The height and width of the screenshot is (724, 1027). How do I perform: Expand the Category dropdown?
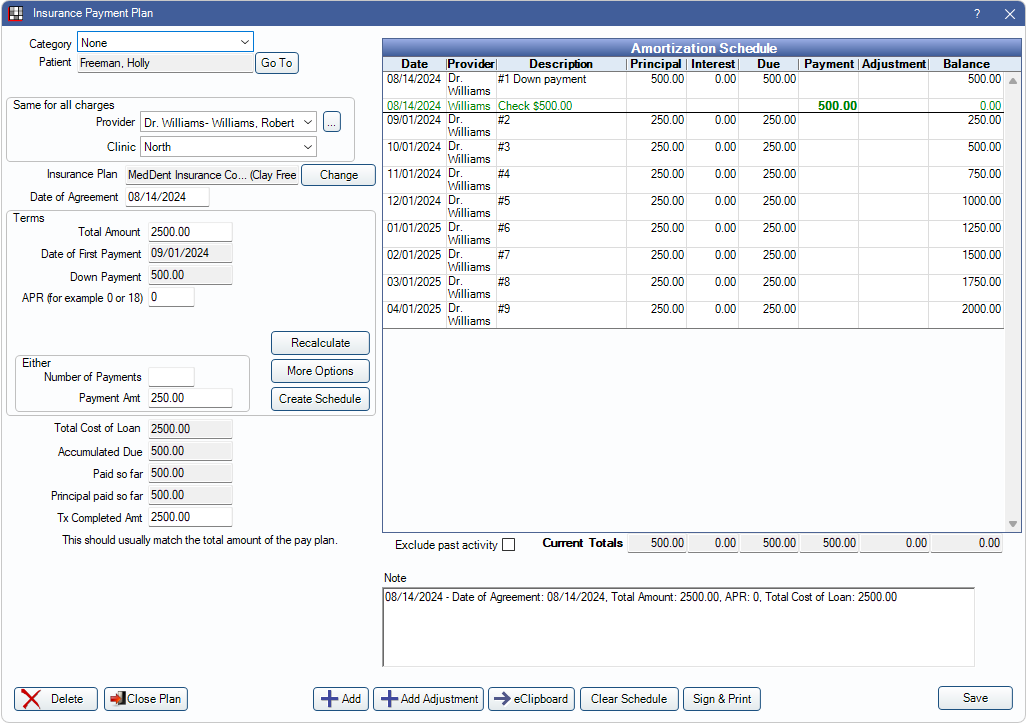(x=245, y=43)
